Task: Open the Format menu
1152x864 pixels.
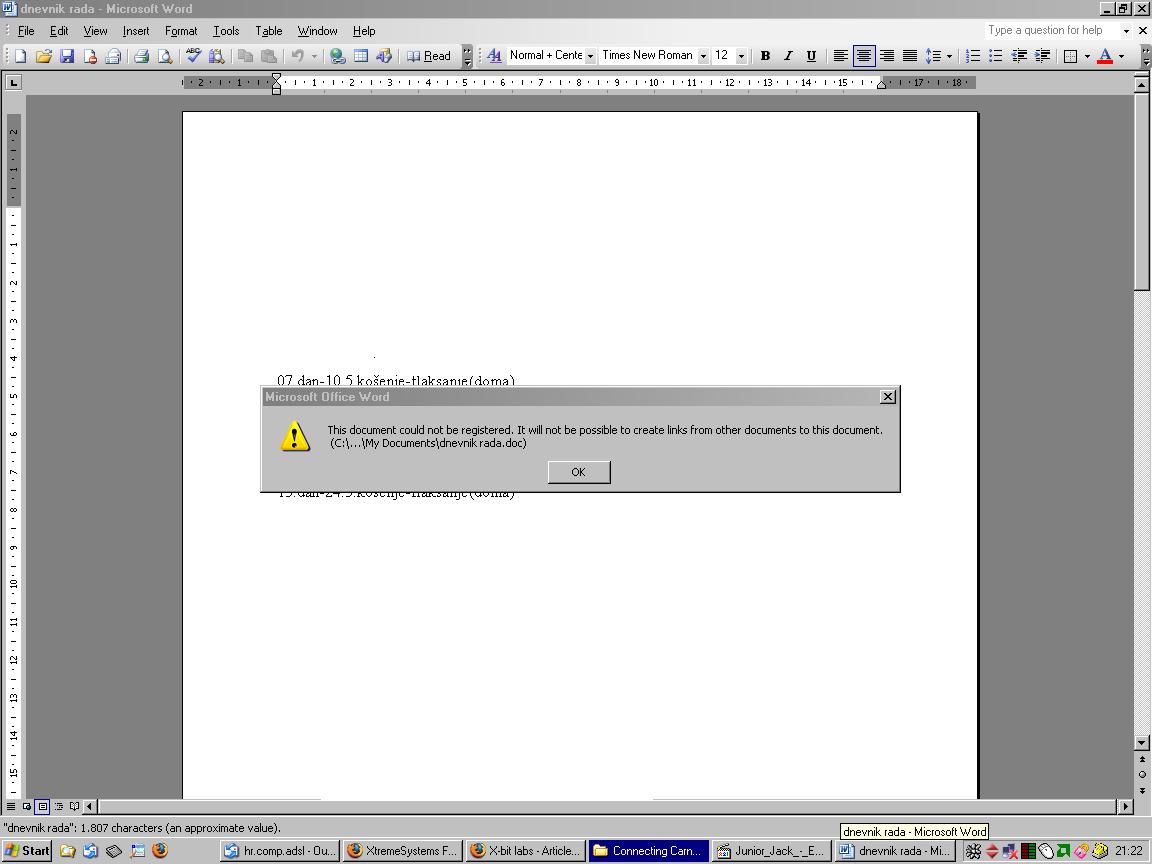Action: pos(181,31)
